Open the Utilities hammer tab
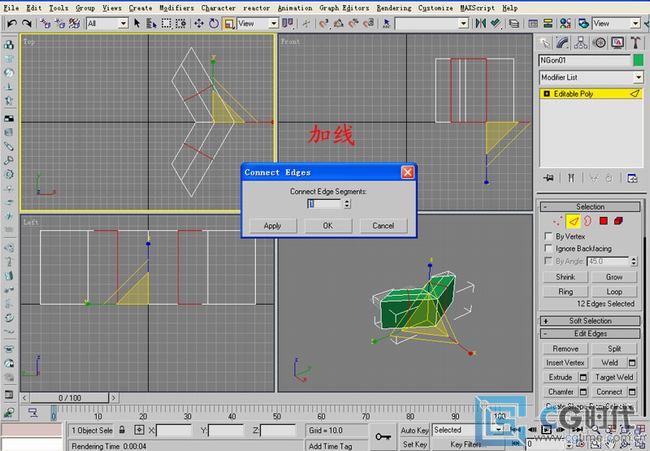This screenshot has width=650, height=451. pyautogui.click(x=635, y=43)
